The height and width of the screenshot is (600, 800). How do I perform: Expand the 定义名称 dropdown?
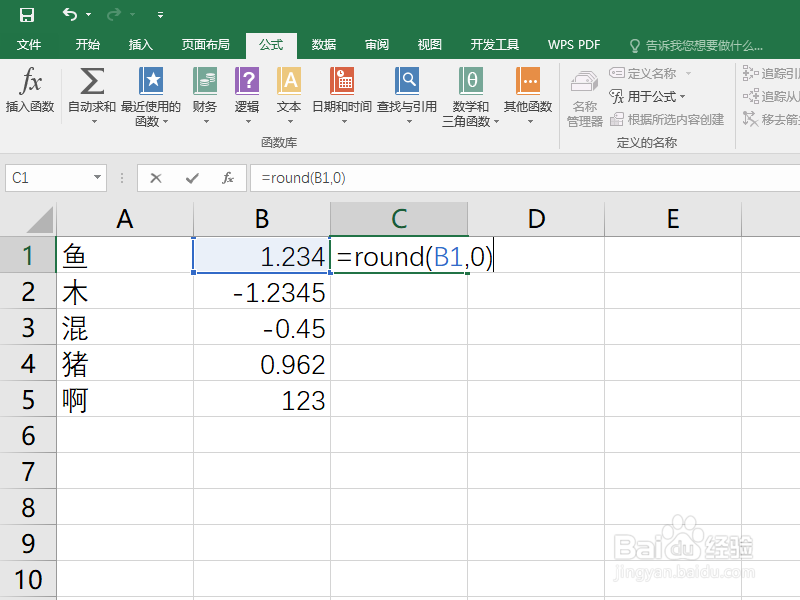(688, 73)
